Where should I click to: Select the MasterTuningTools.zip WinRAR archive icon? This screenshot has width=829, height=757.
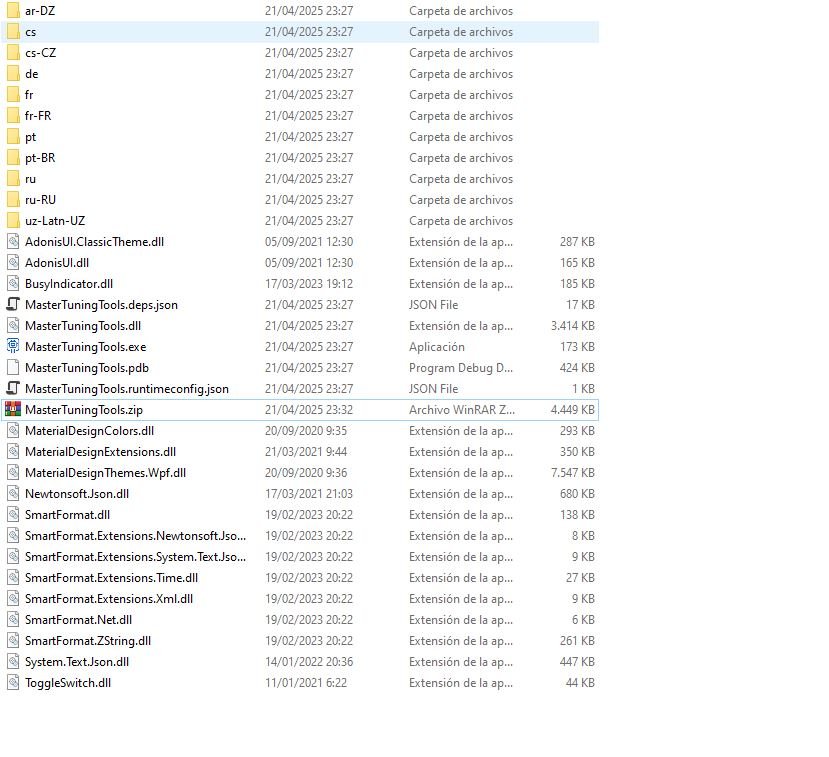coord(13,410)
